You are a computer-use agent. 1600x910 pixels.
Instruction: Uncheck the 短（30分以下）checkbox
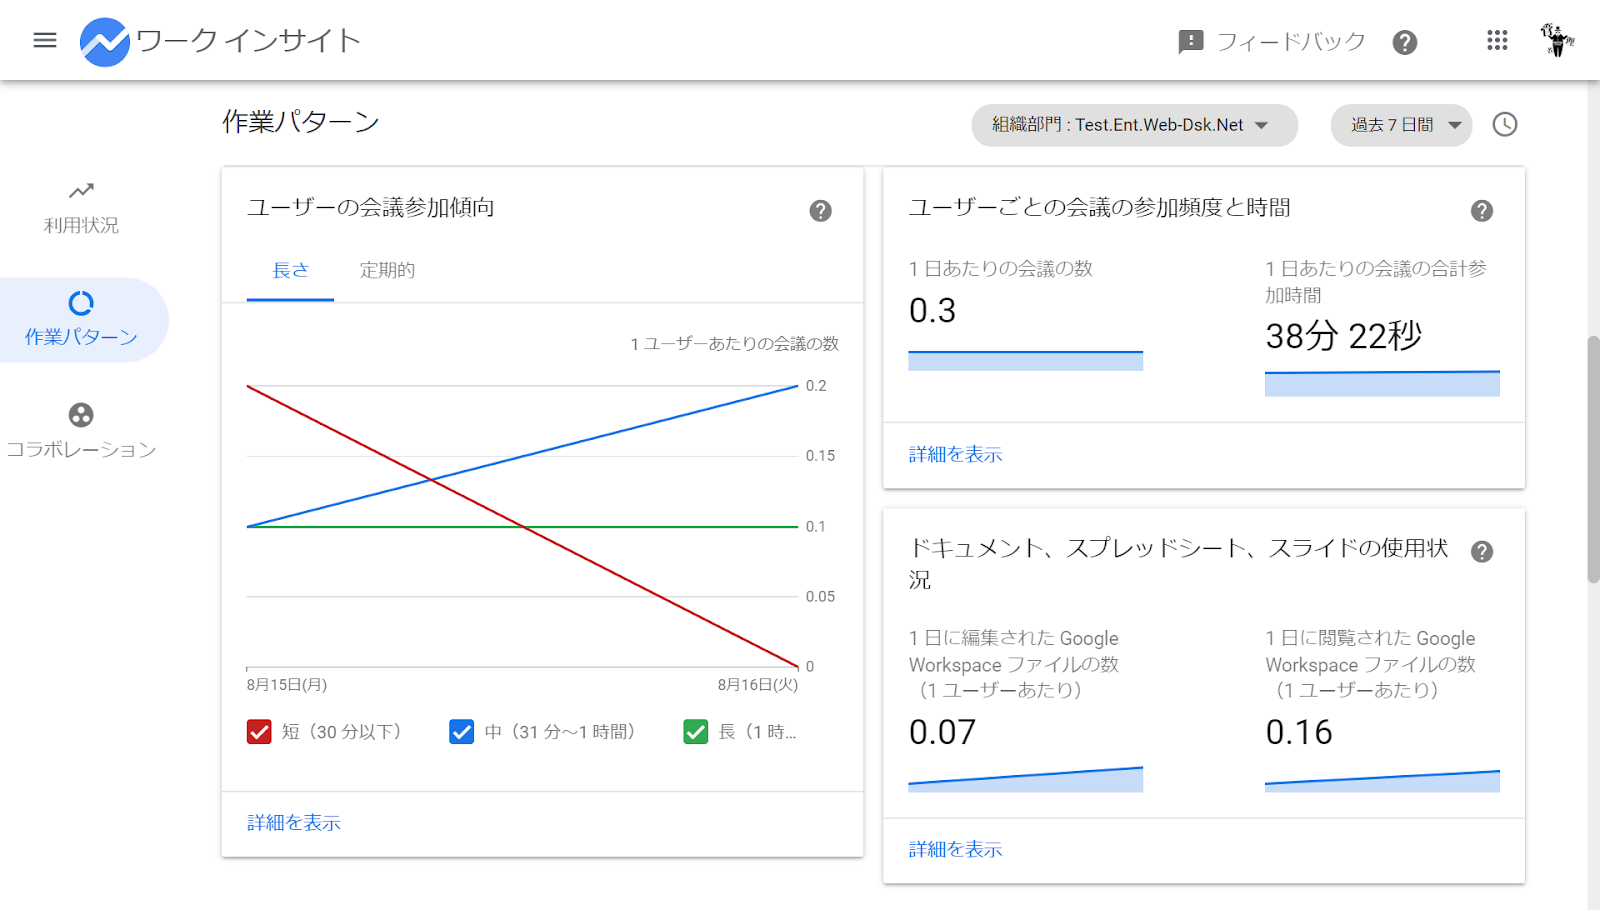click(259, 732)
